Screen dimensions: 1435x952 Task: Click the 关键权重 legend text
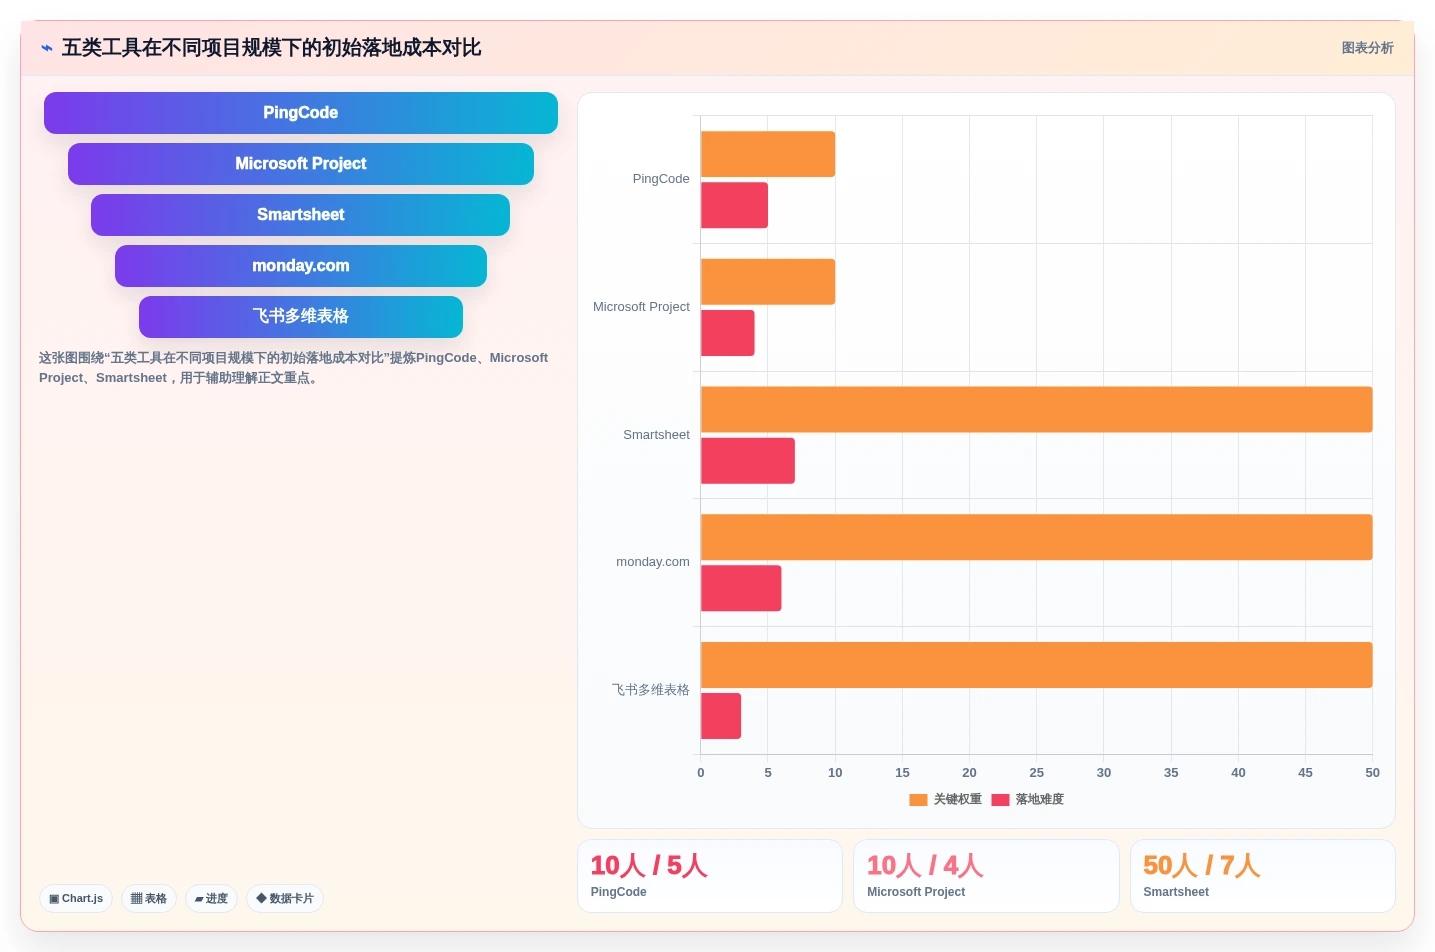pyautogui.click(x=958, y=799)
